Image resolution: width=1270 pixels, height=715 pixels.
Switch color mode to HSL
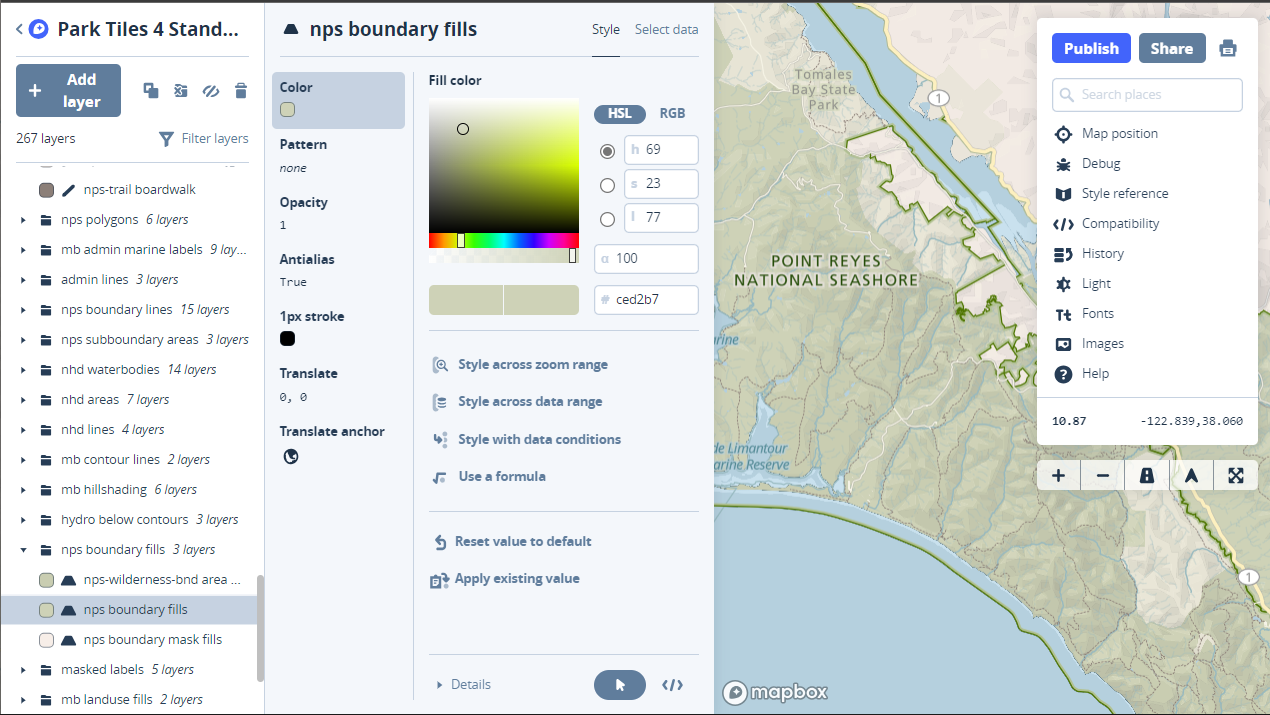pyautogui.click(x=620, y=114)
